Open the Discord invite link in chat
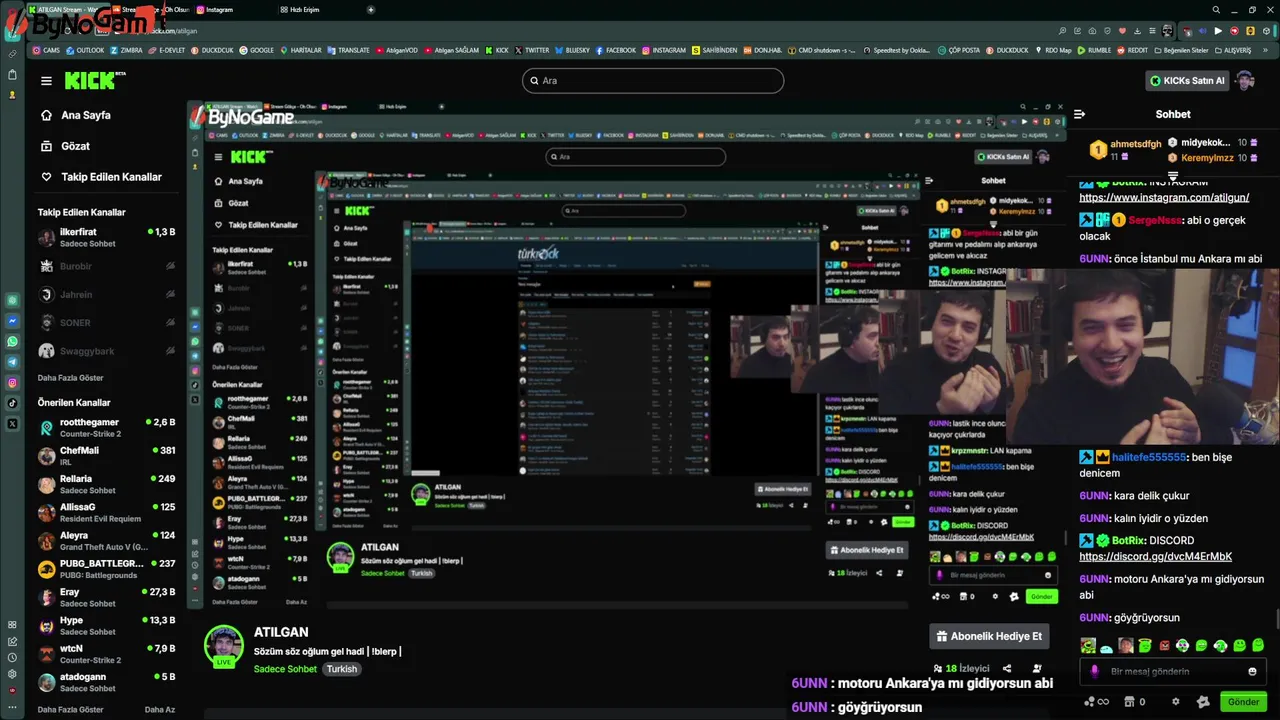 pyautogui.click(x=1155, y=556)
